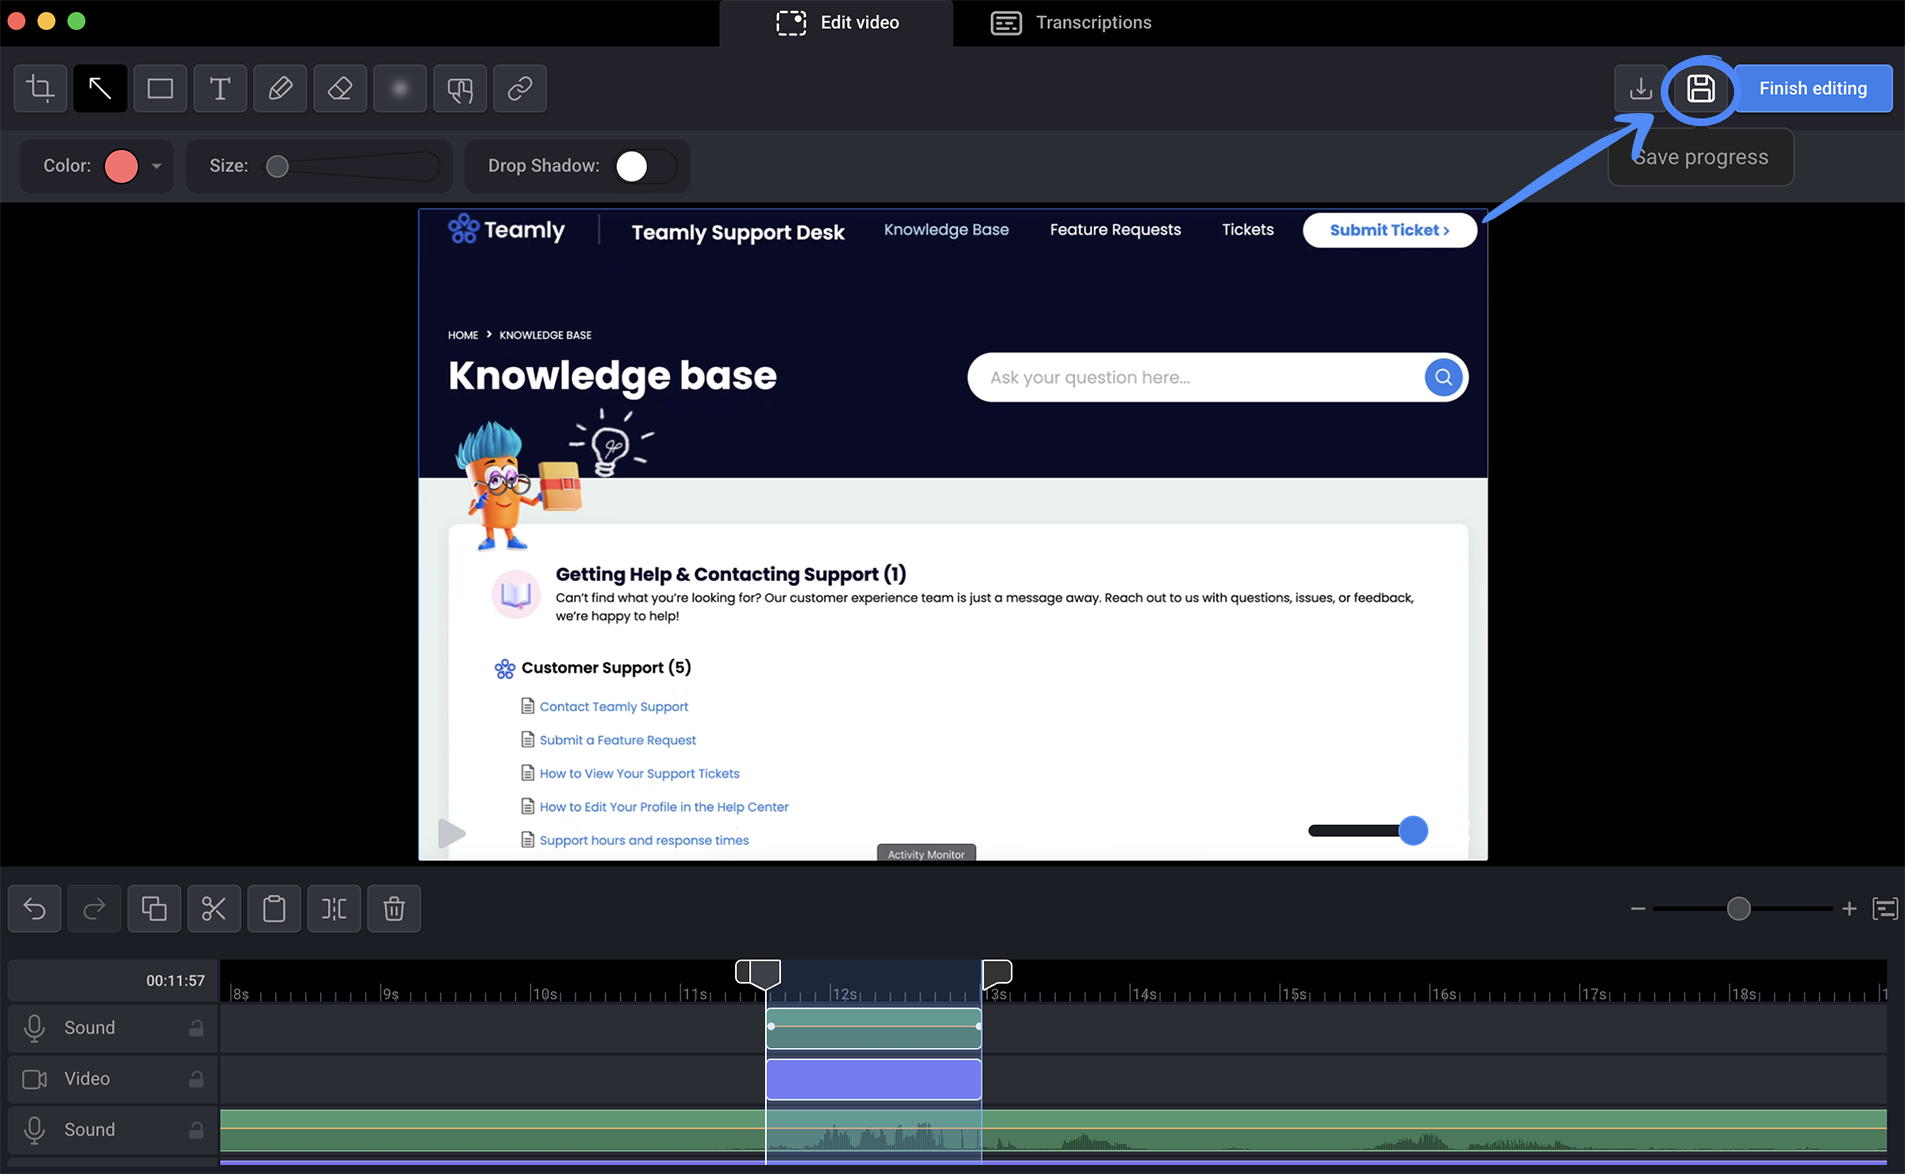Select the green clip on top Sound track
1905x1174 pixels.
(873, 1028)
